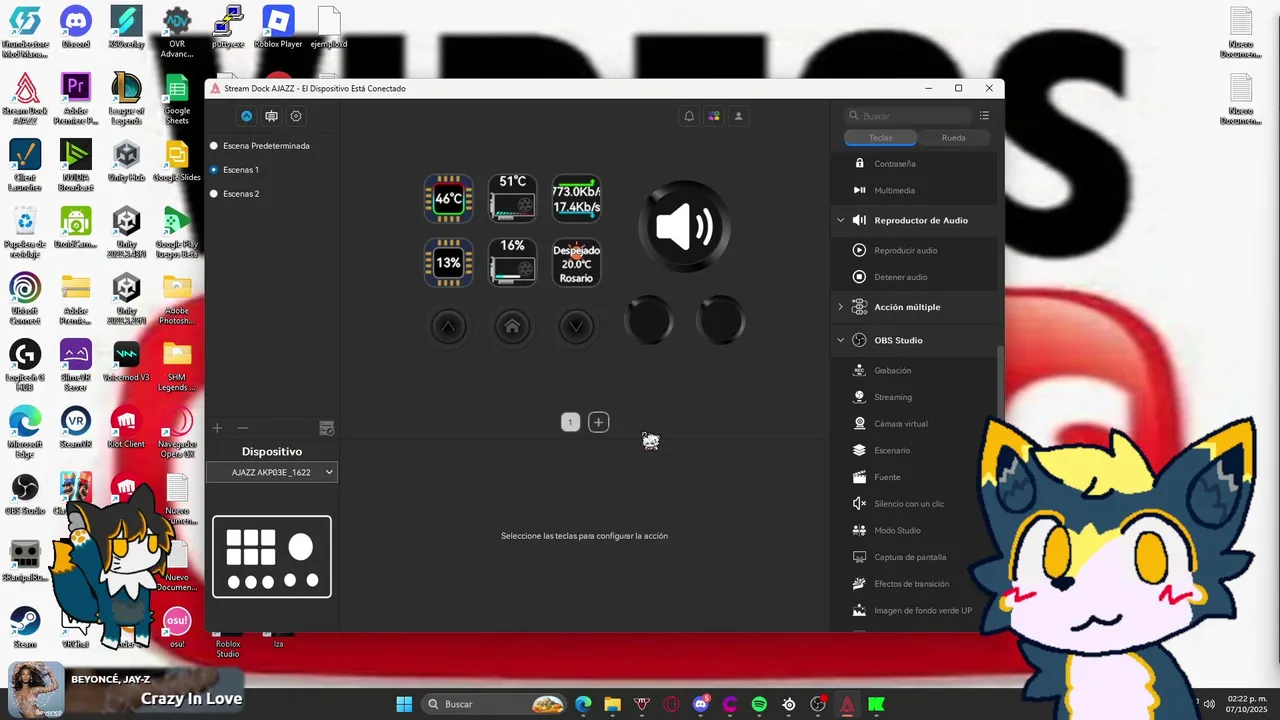This screenshot has height=720, width=1280.
Task: Select the empty knob beside the arrow keys
Action: pos(649,321)
